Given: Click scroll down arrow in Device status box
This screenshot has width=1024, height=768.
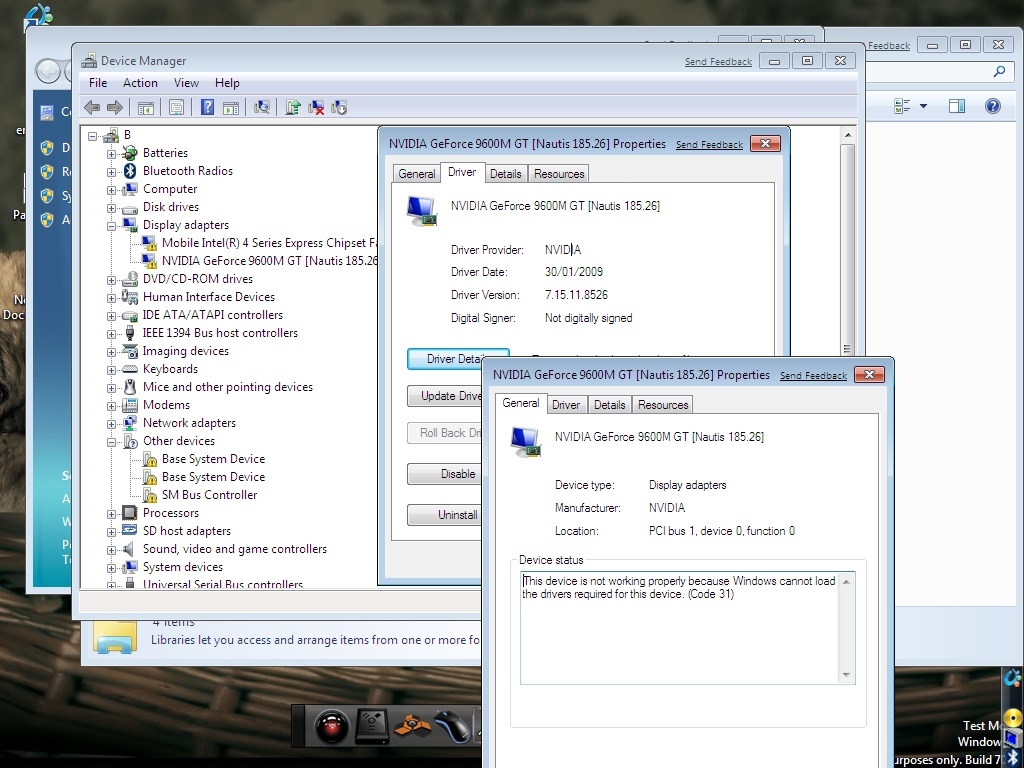Looking at the screenshot, I should point(846,675).
